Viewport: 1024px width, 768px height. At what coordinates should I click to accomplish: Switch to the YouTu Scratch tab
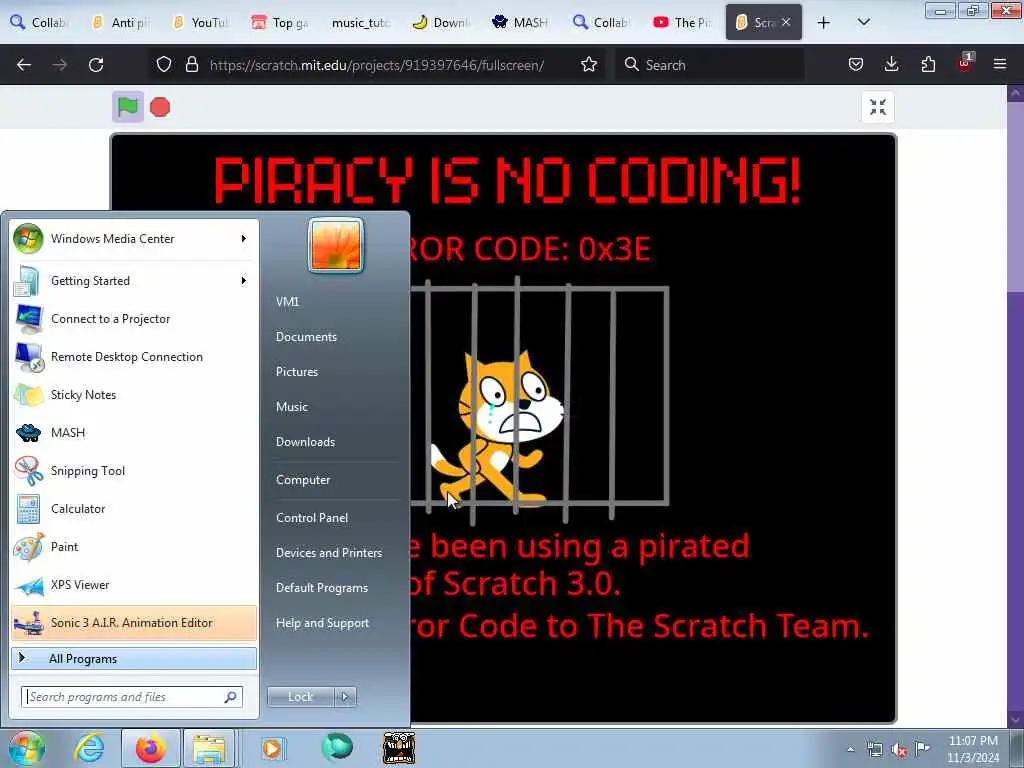[x=201, y=23]
